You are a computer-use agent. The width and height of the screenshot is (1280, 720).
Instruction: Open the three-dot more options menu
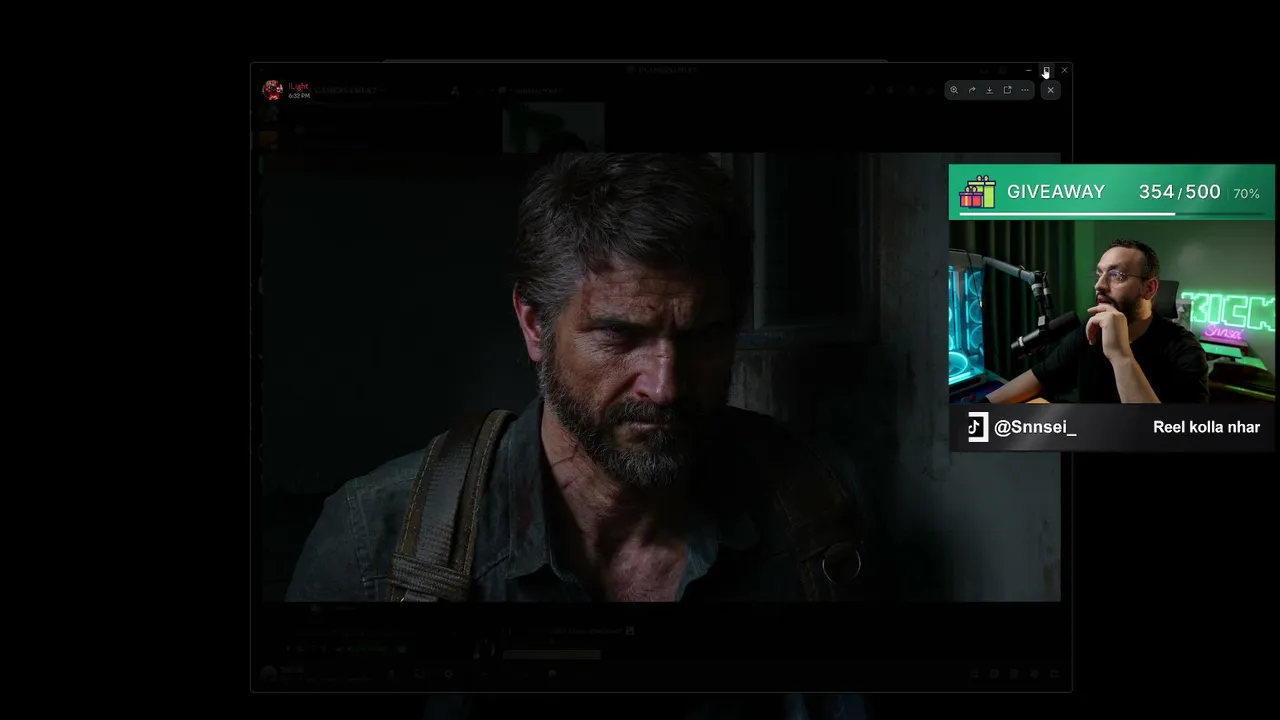pos(1025,90)
